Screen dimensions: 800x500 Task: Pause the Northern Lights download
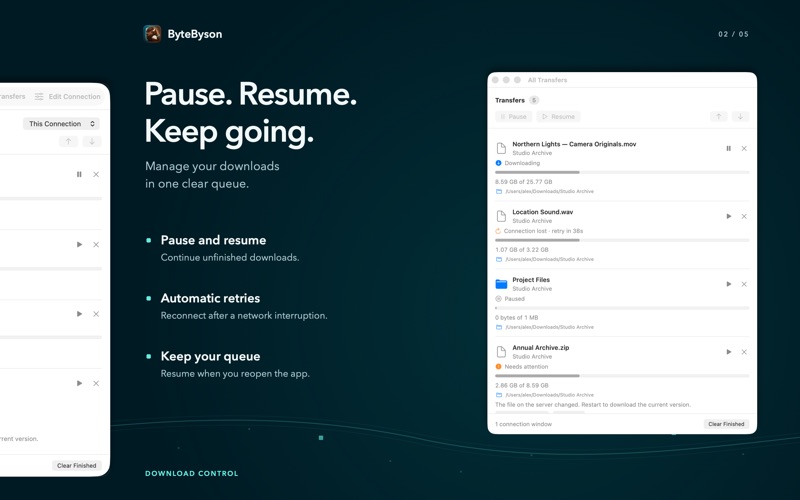(729, 148)
